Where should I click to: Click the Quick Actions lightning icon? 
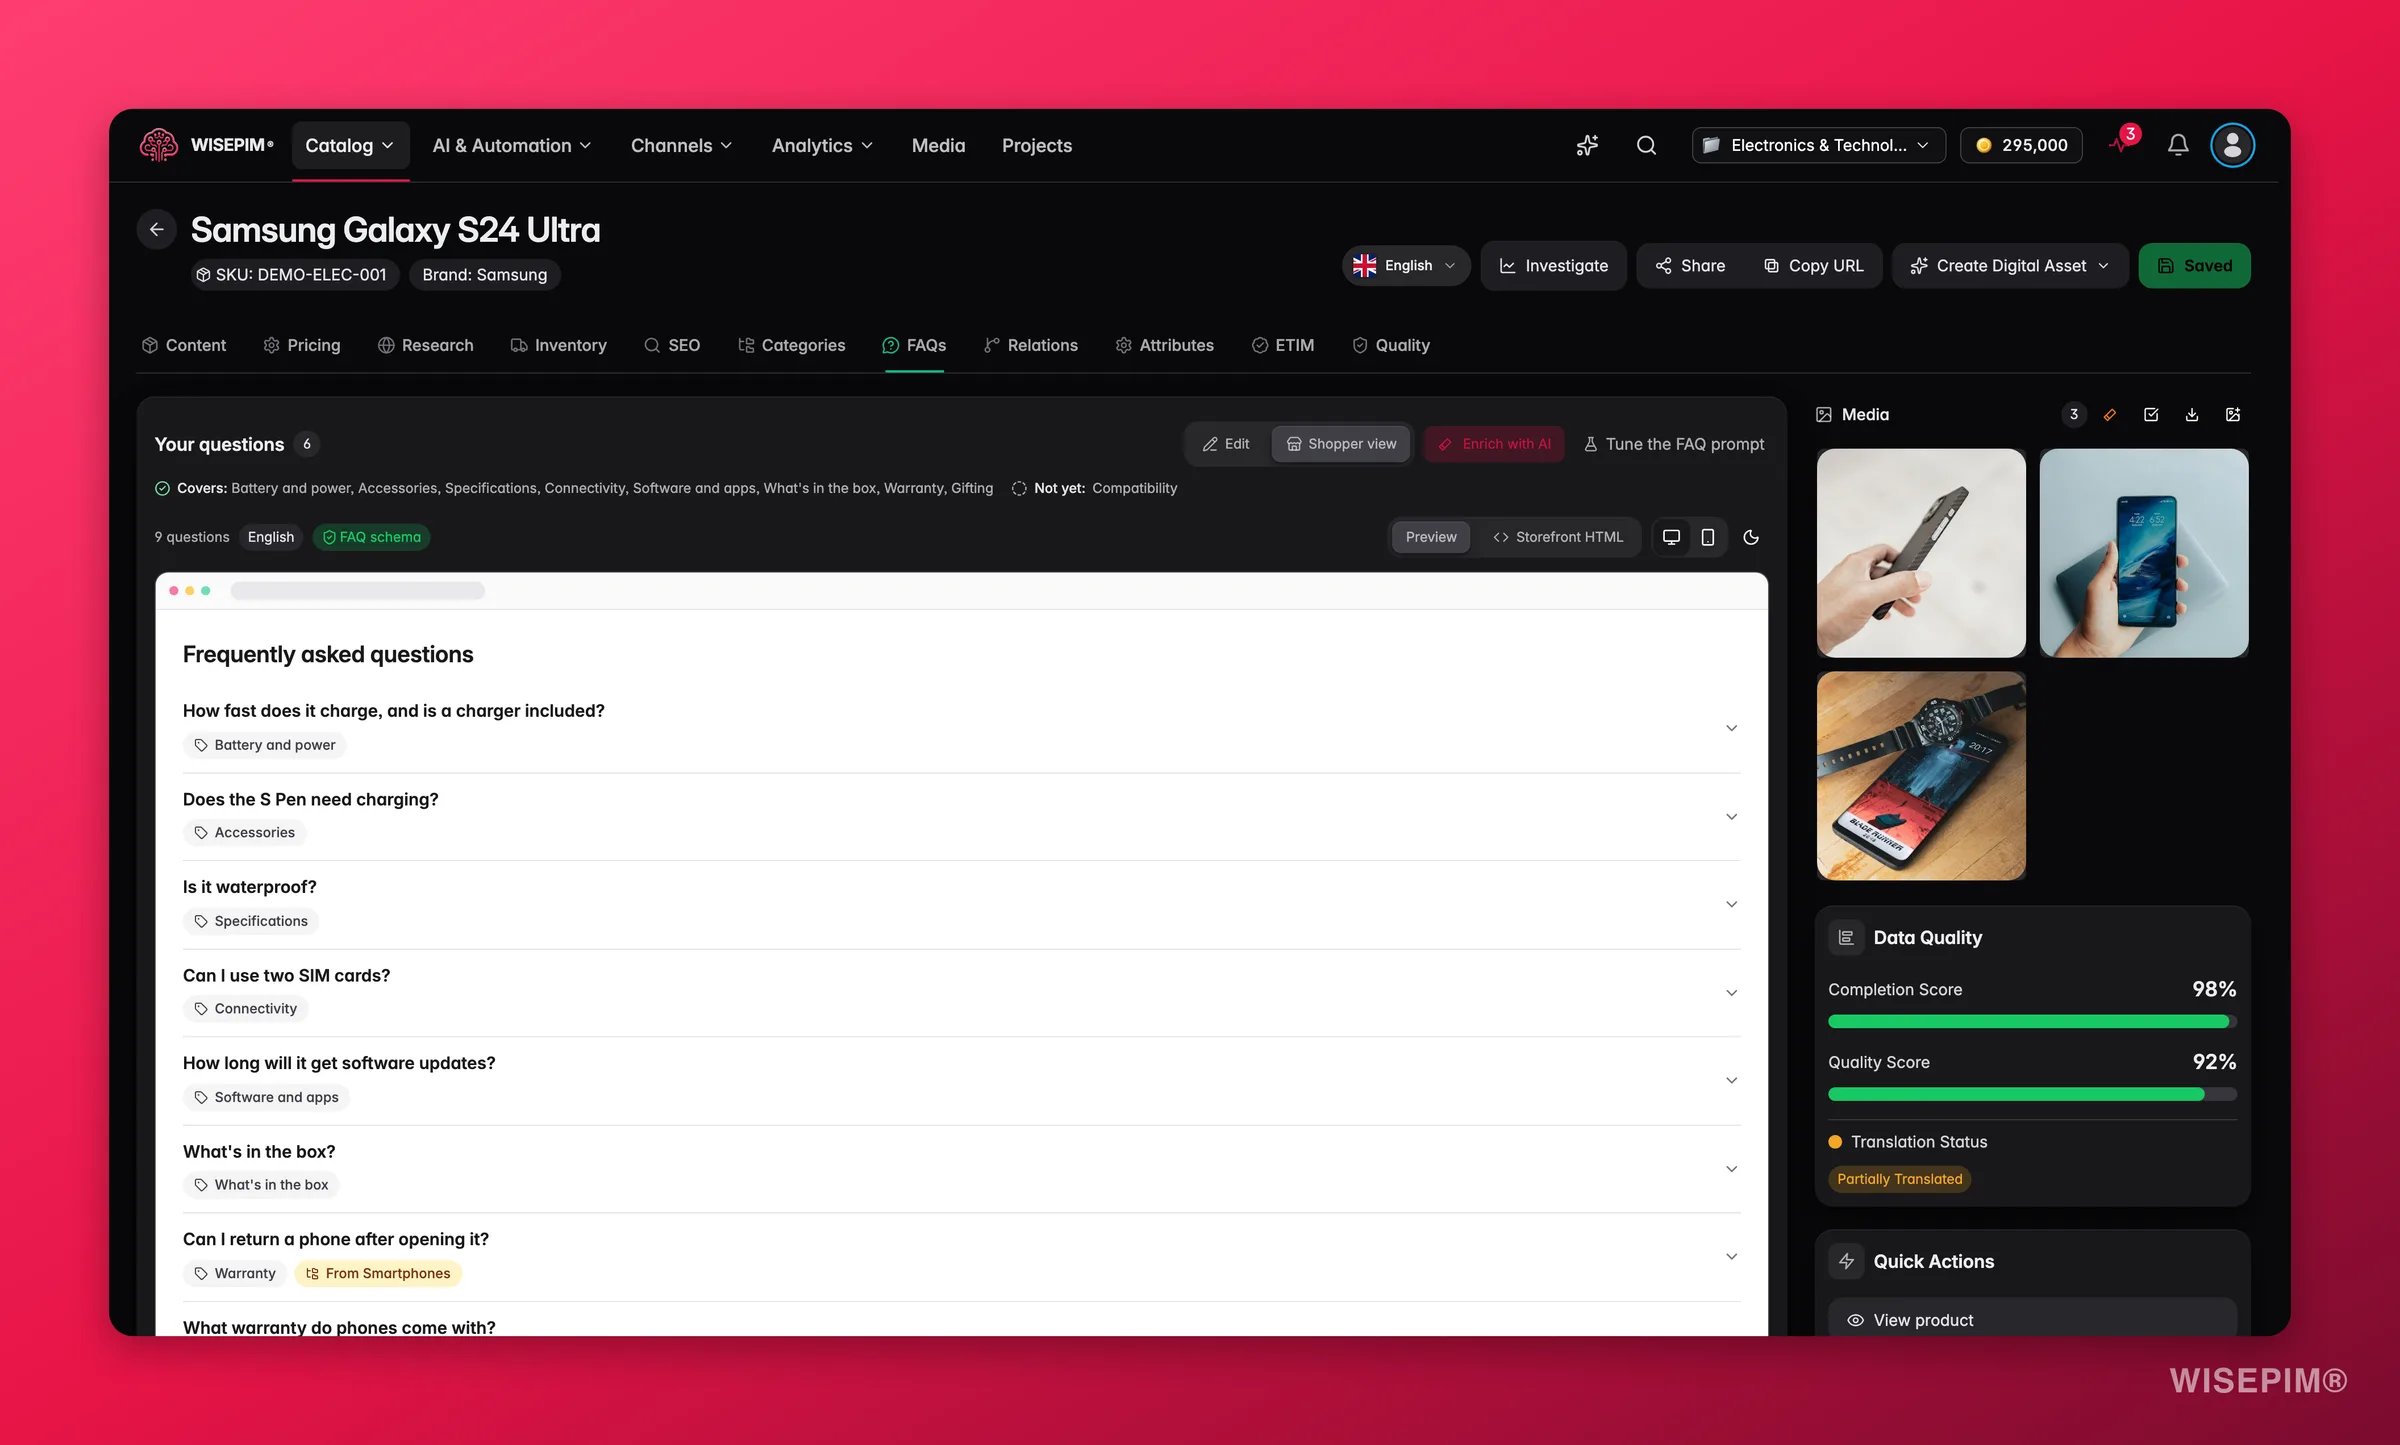point(1846,1261)
